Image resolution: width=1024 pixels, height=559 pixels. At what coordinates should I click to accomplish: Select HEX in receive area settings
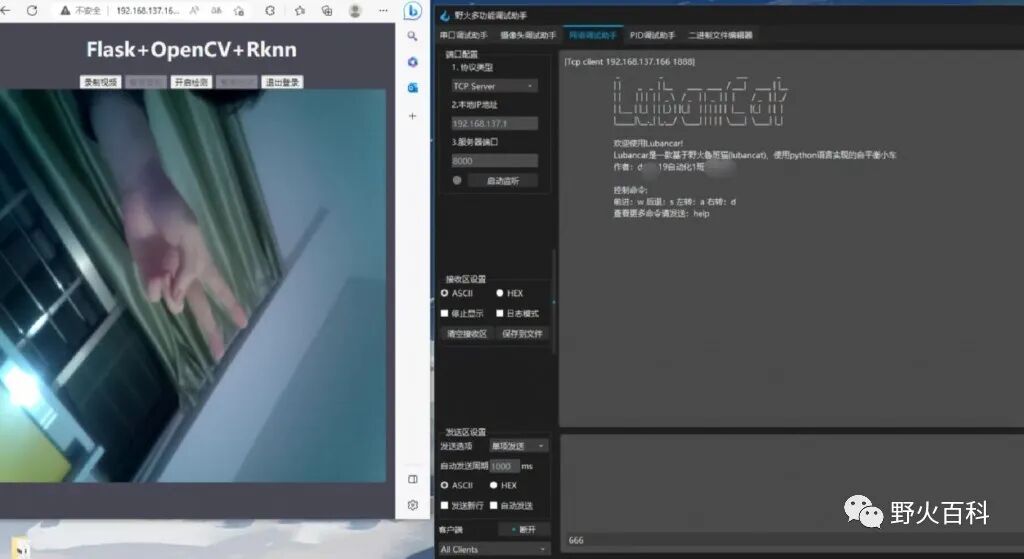tap(510, 293)
